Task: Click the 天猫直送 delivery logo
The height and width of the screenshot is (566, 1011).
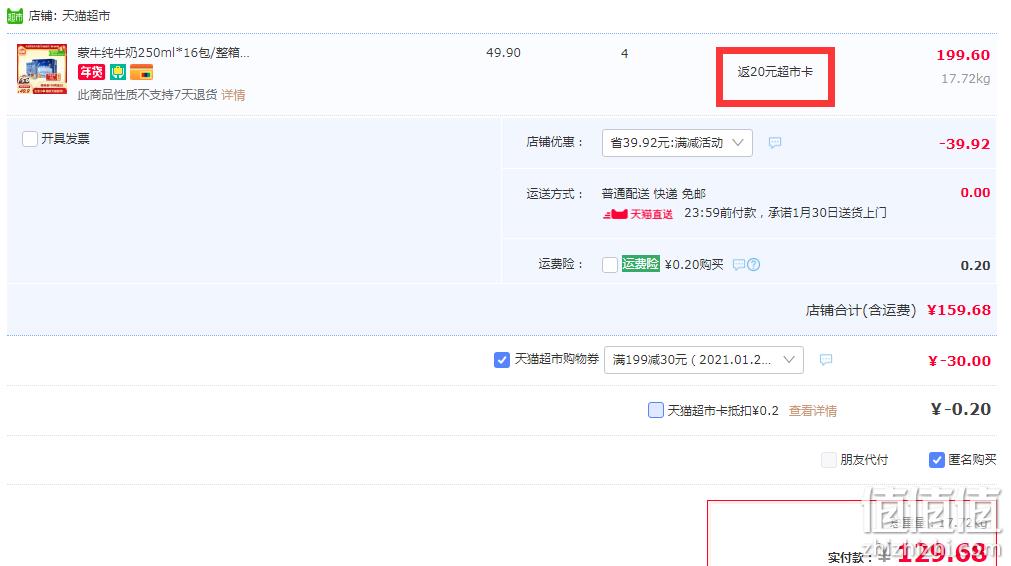Action: 638,214
